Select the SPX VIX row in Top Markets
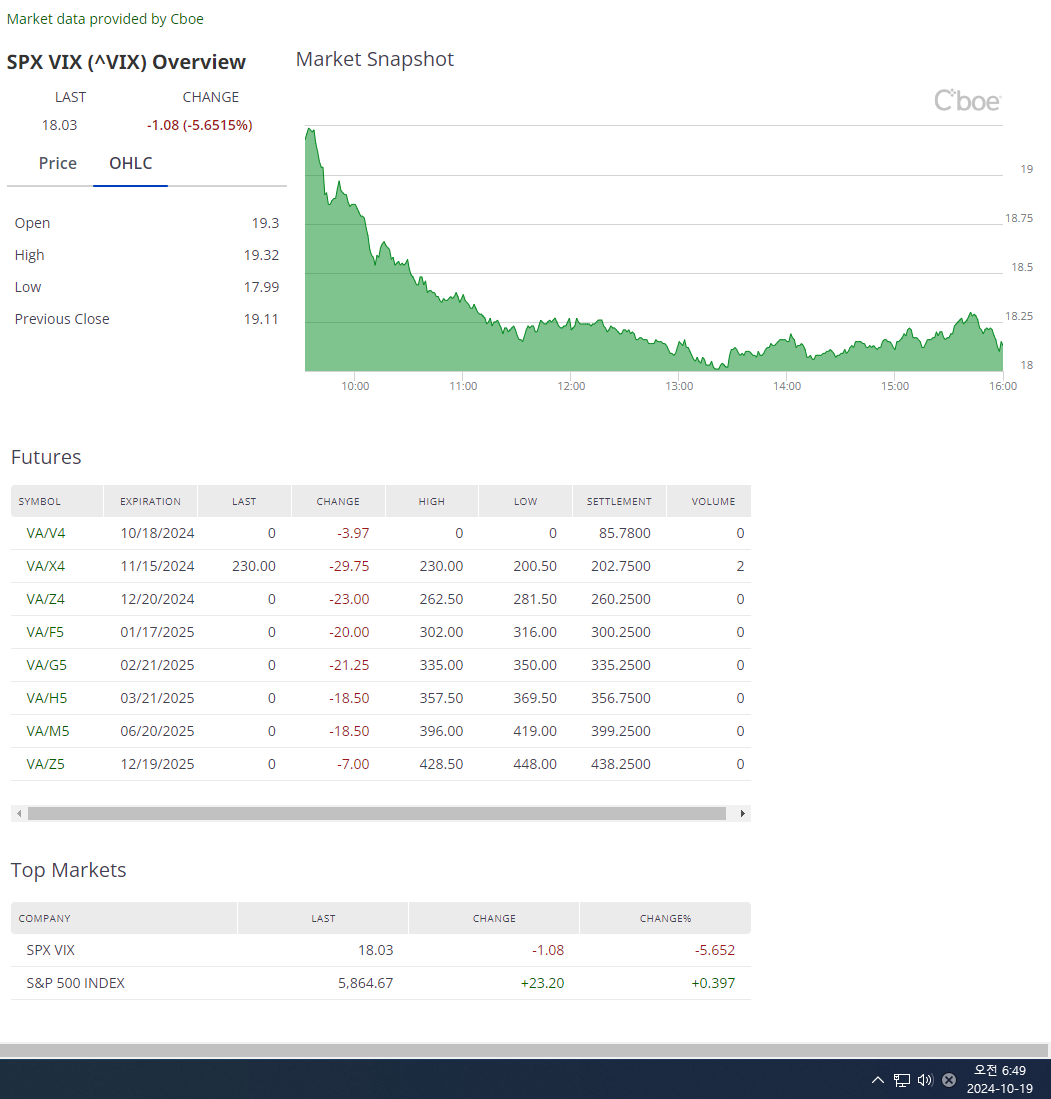 tap(380, 950)
